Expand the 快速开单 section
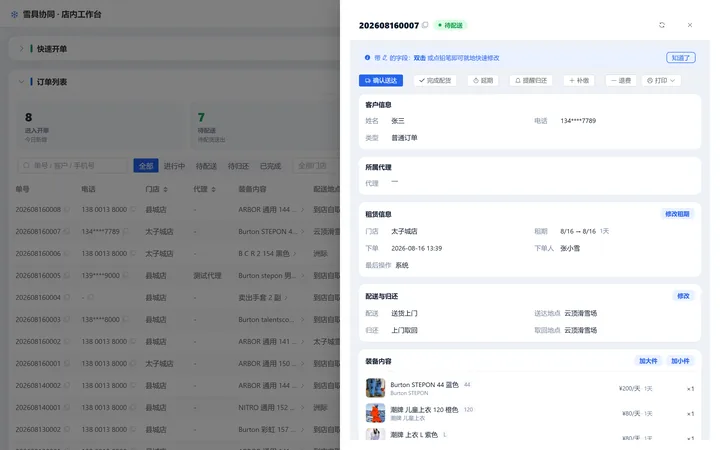The image size is (720, 450). tap(21, 49)
